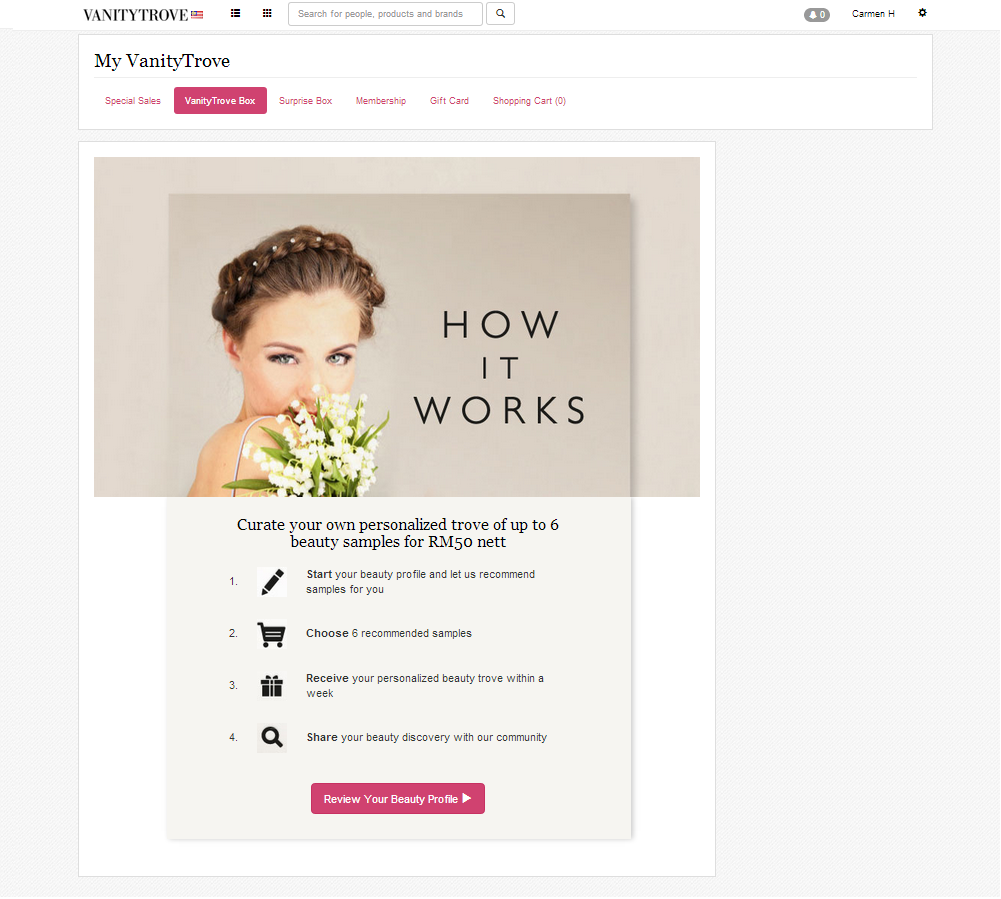Click the shopping cart icon for step 2
The image size is (1001, 899).
tap(272, 634)
